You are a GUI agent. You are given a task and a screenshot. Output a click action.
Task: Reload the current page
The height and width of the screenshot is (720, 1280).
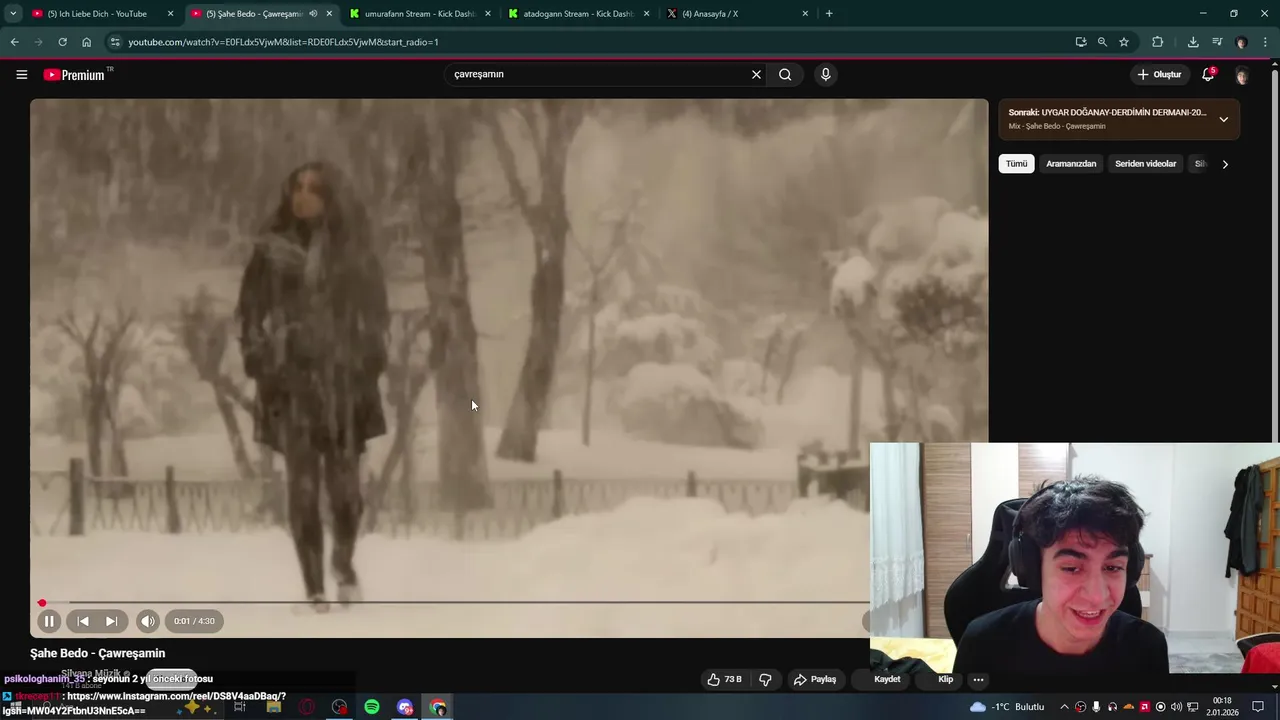point(62,42)
